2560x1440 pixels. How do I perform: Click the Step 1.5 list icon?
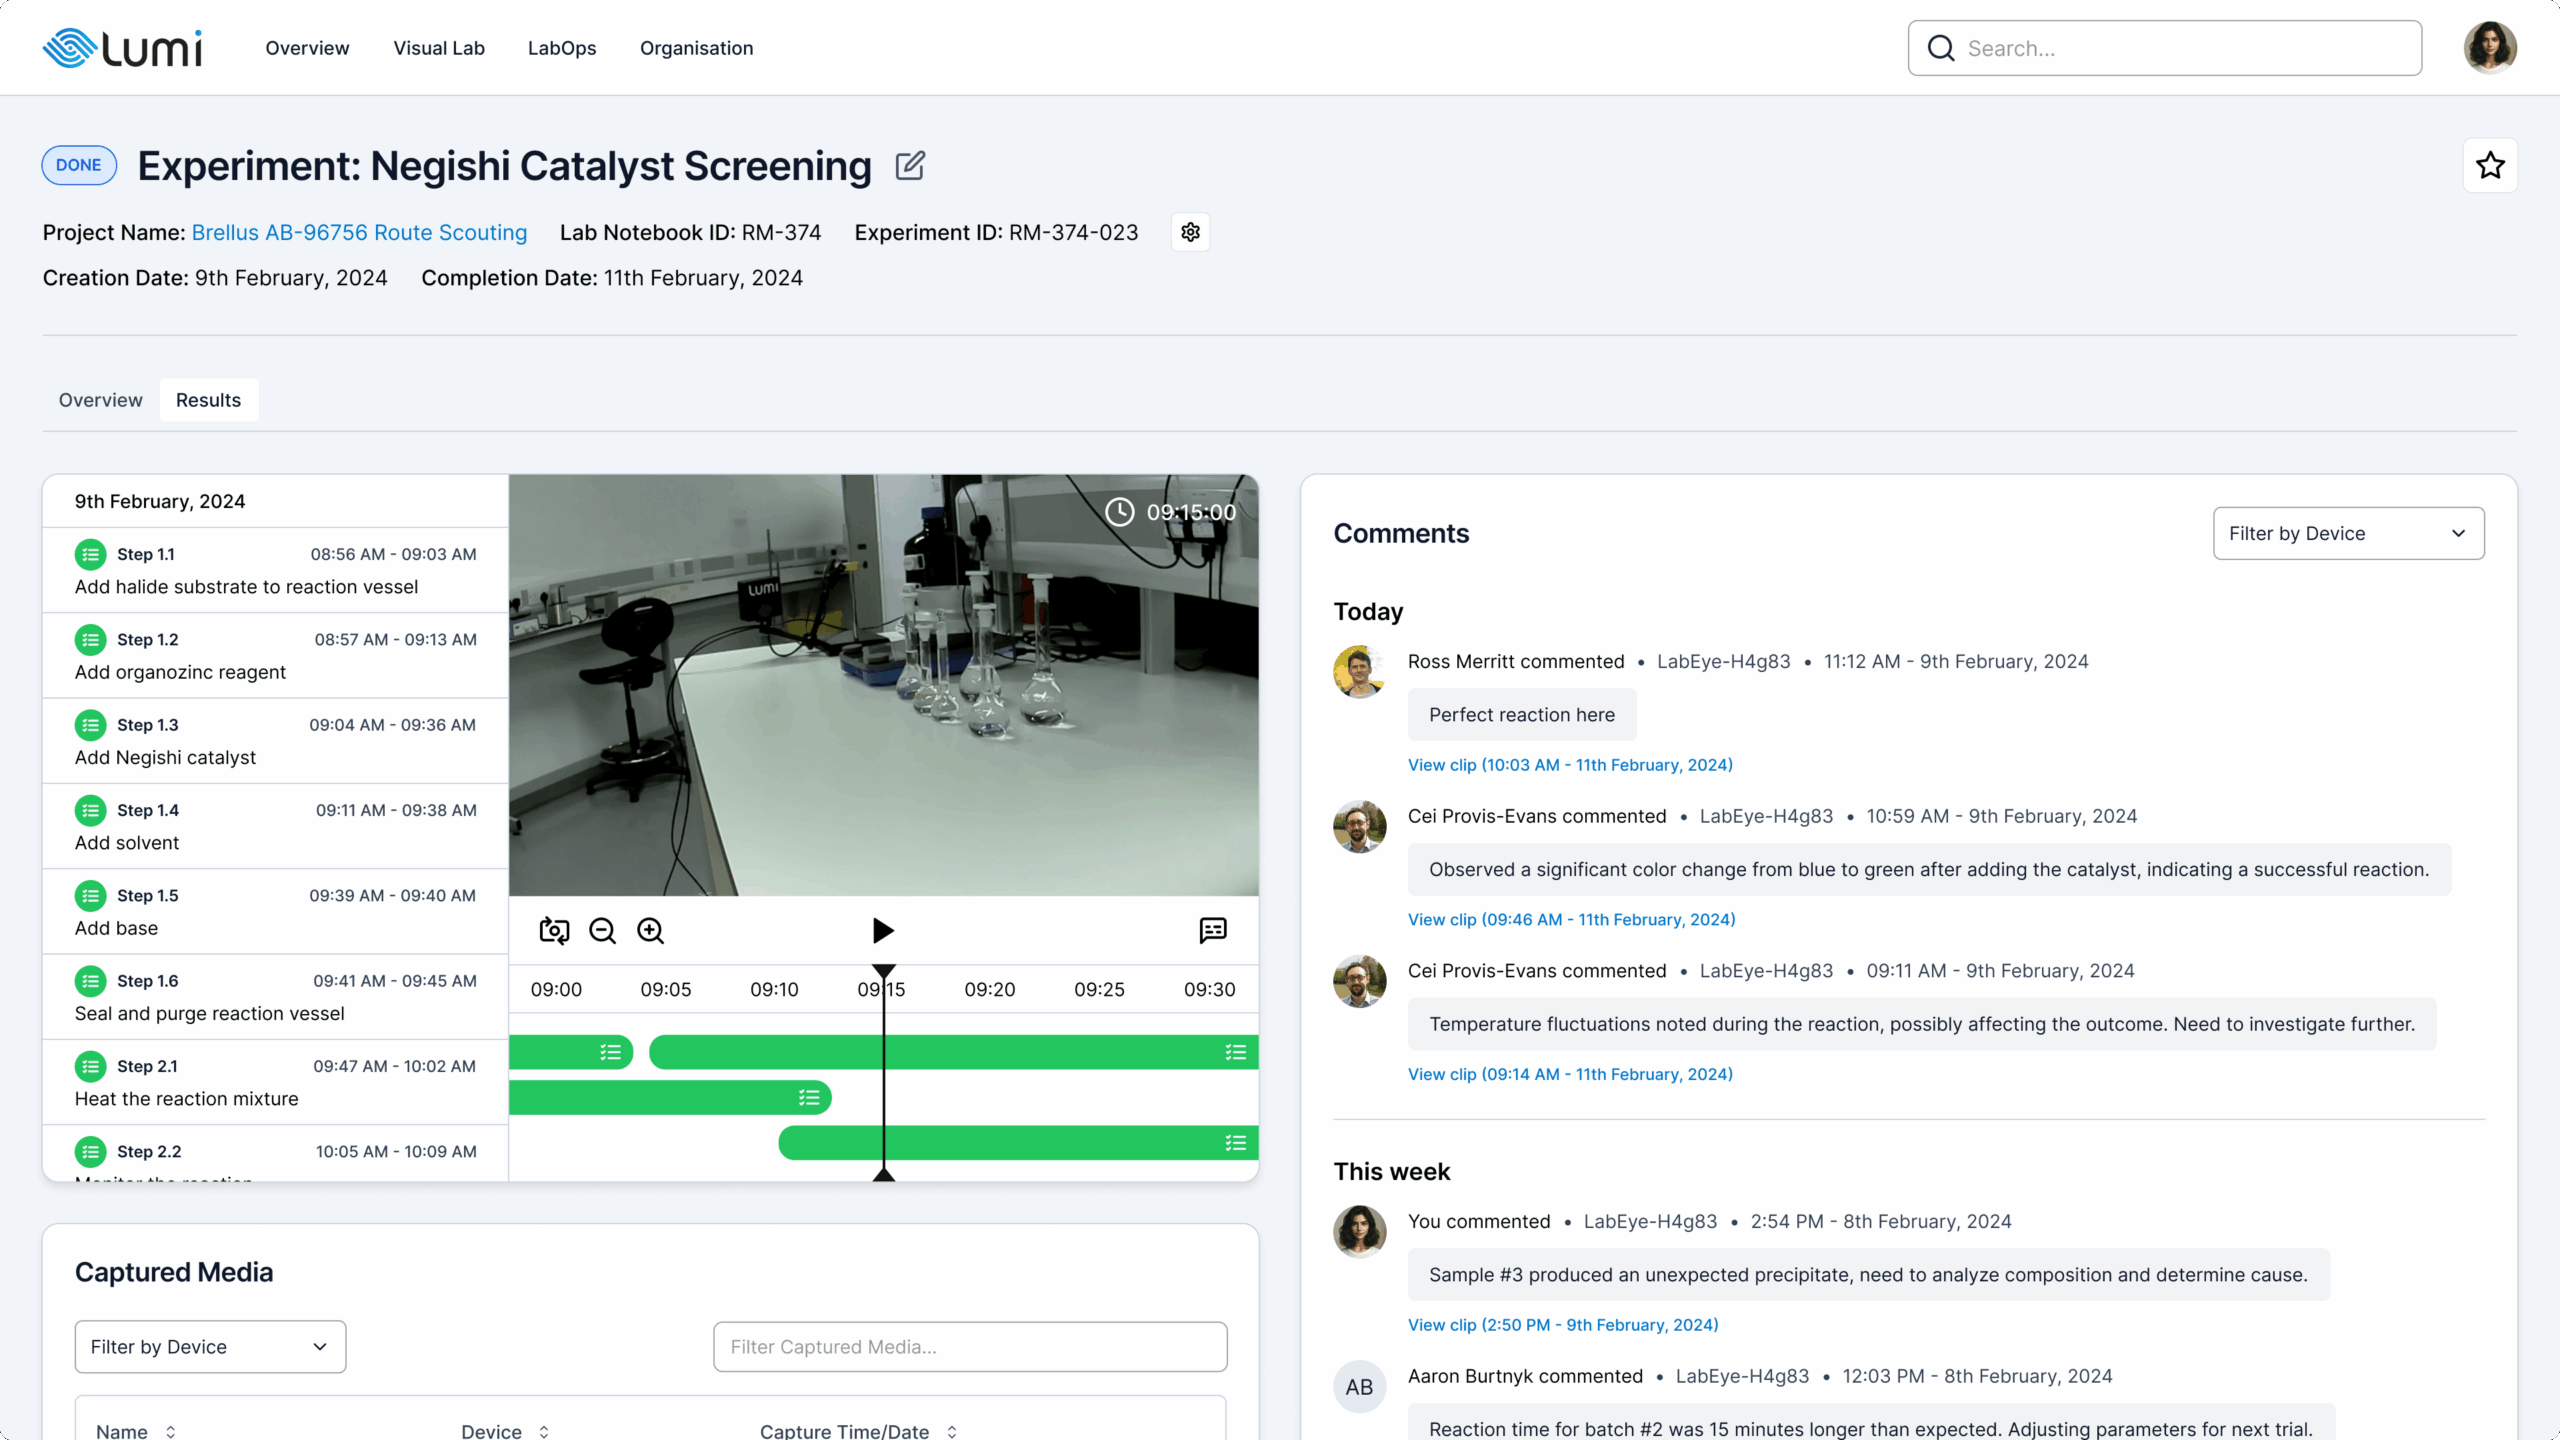pyautogui.click(x=91, y=895)
